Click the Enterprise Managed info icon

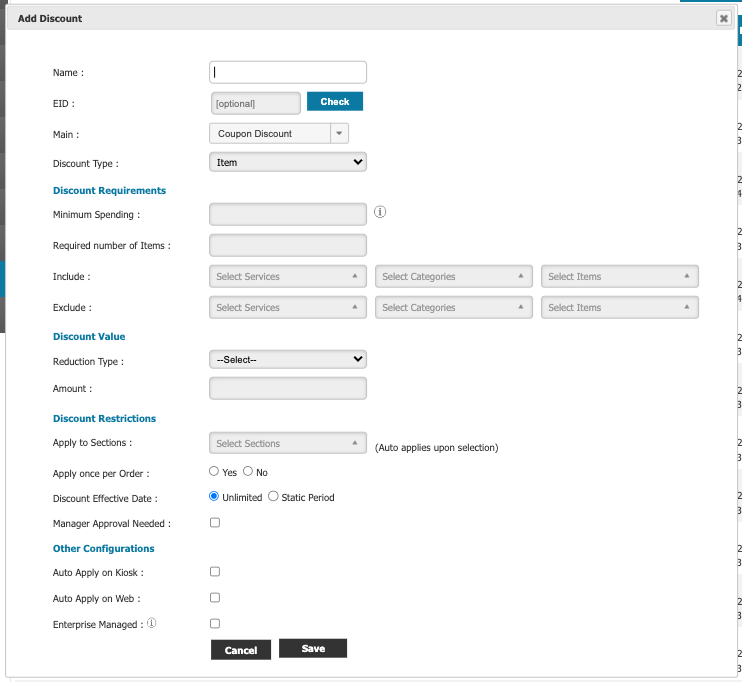pyautogui.click(x=152, y=623)
